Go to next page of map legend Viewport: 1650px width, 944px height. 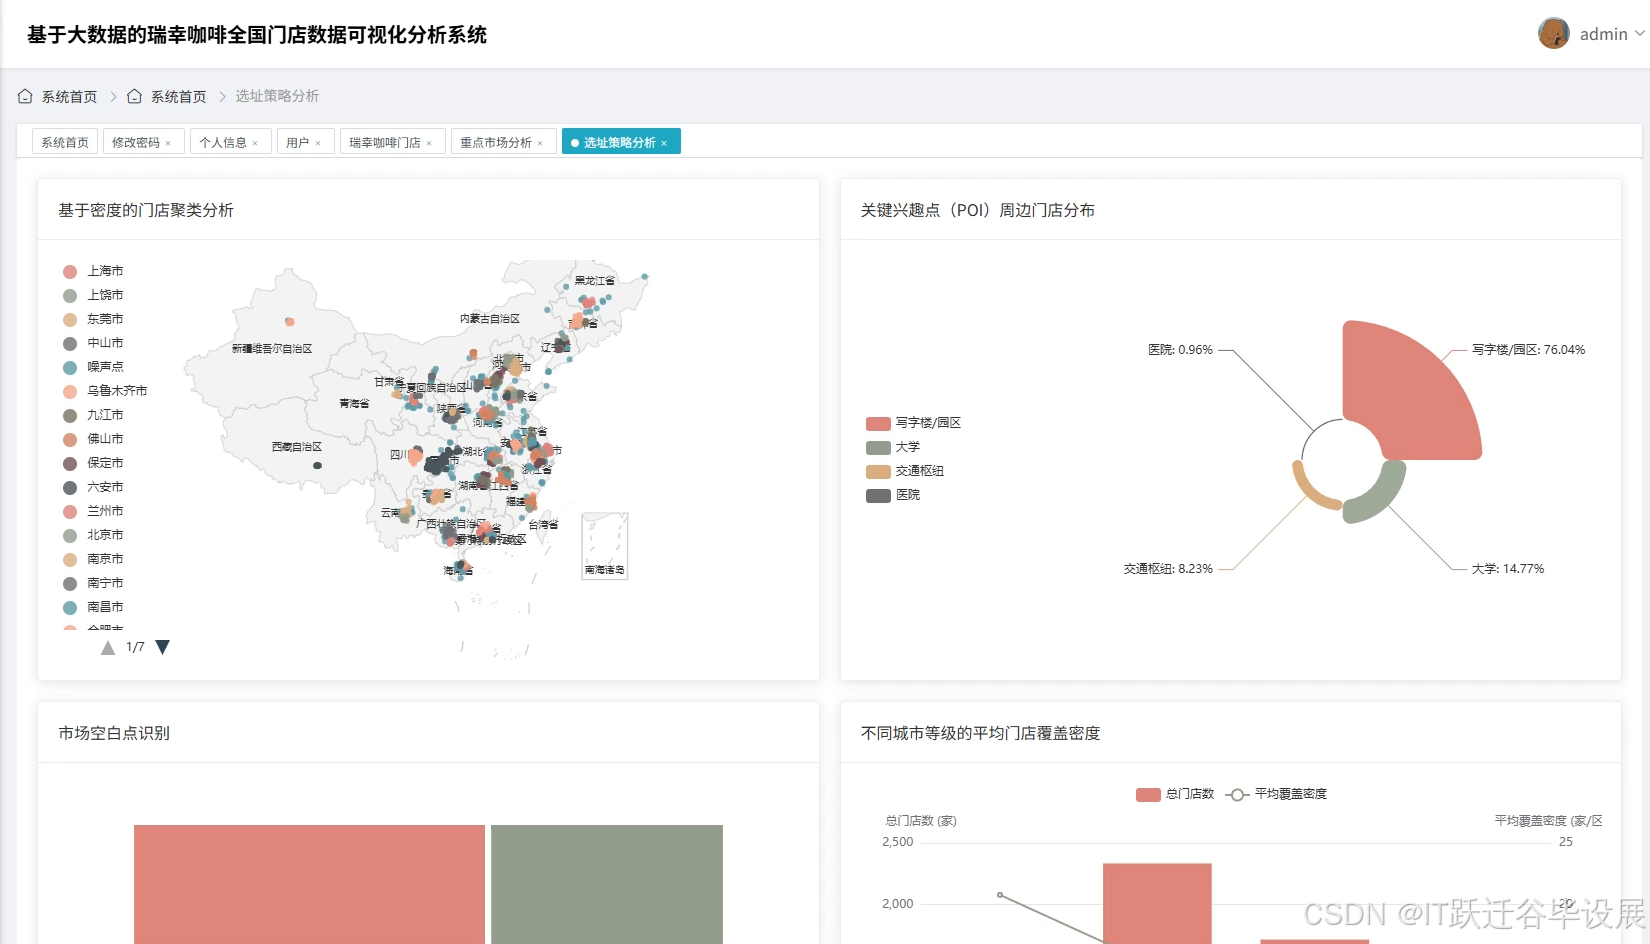(163, 647)
